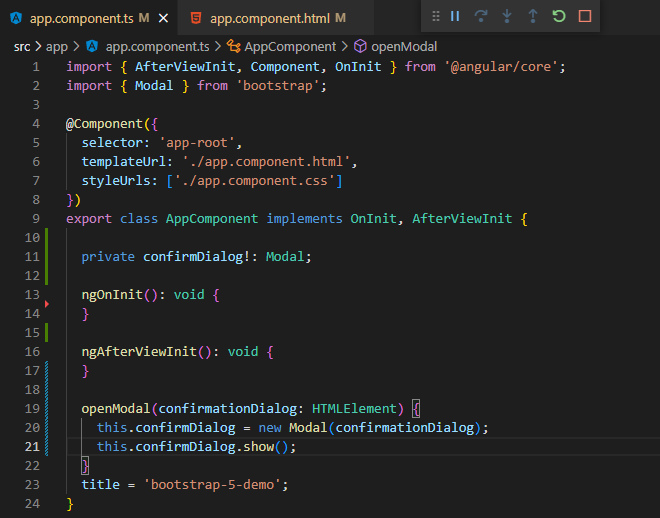
Task: Switch to the app.component.html tab
Action: [x=270, y=19]
